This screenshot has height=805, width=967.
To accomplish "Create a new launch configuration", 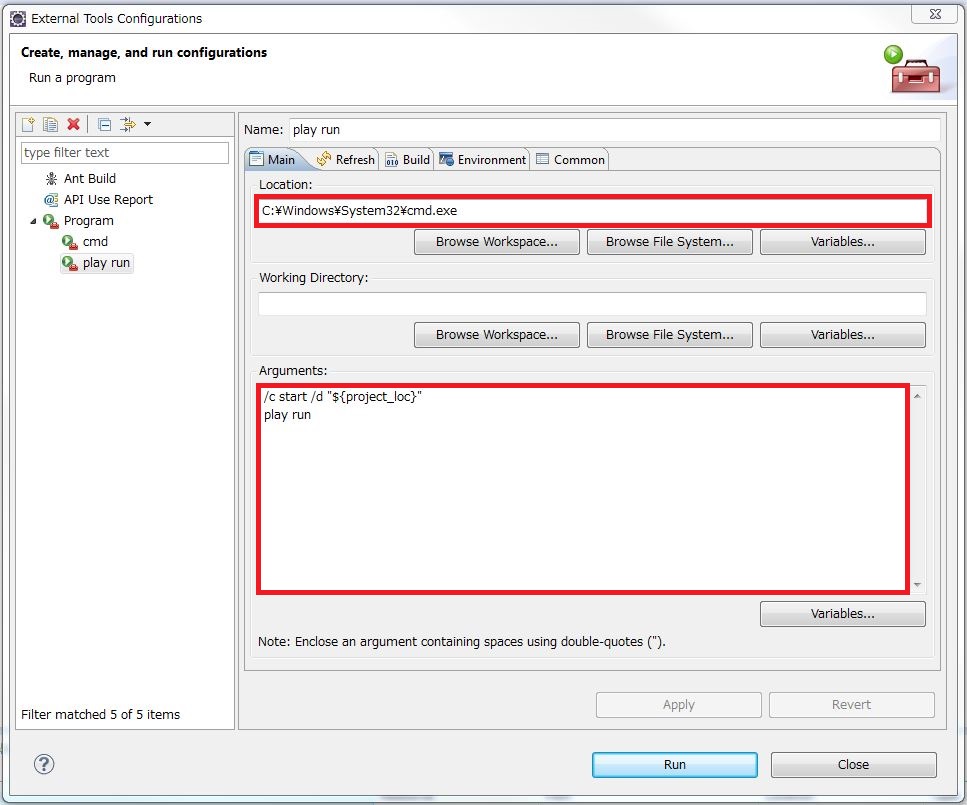I will pyautogui.click(x=27, y=124).
